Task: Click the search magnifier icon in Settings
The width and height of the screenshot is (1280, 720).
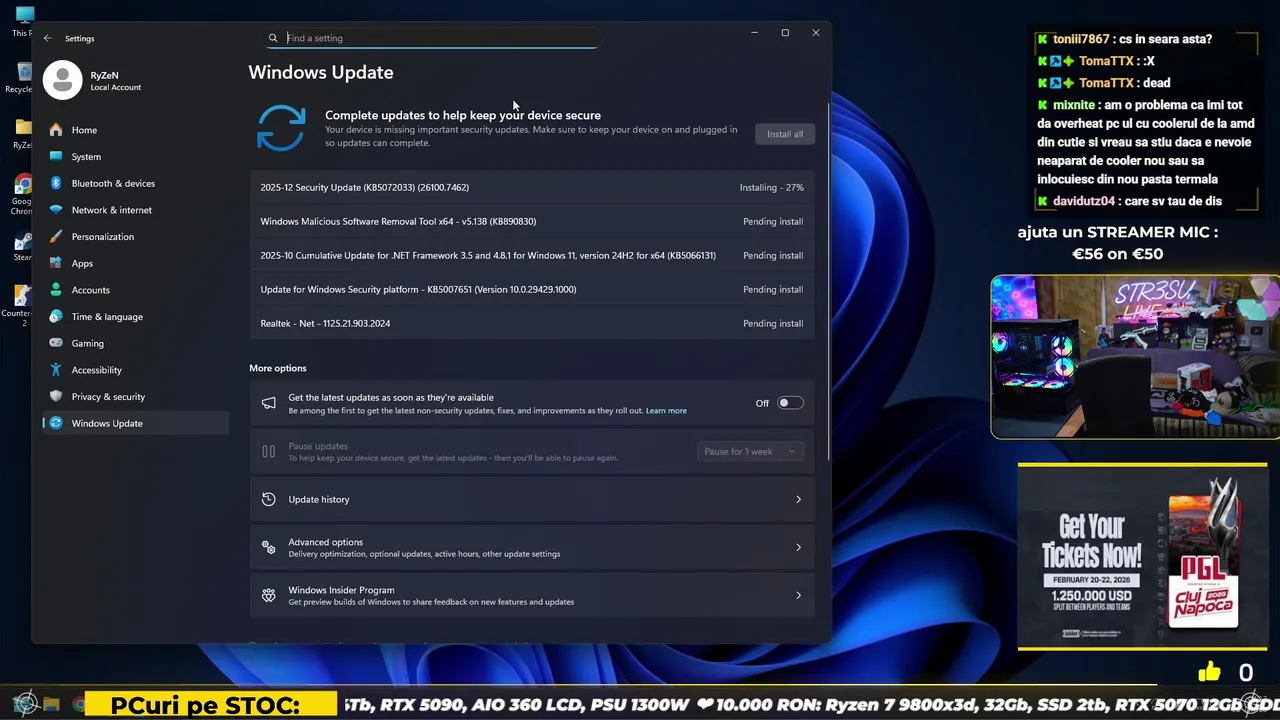Action: [273, 38]
